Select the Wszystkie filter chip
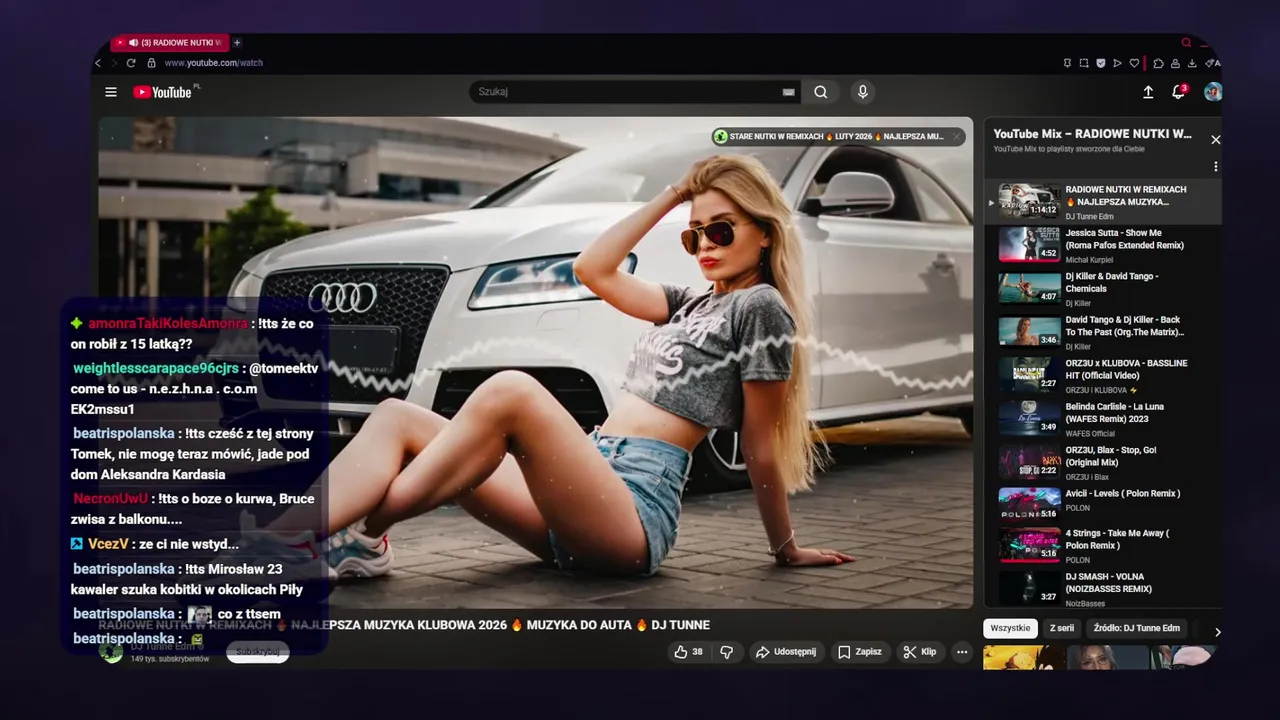1280x720 pixels. pos(1010,628)
